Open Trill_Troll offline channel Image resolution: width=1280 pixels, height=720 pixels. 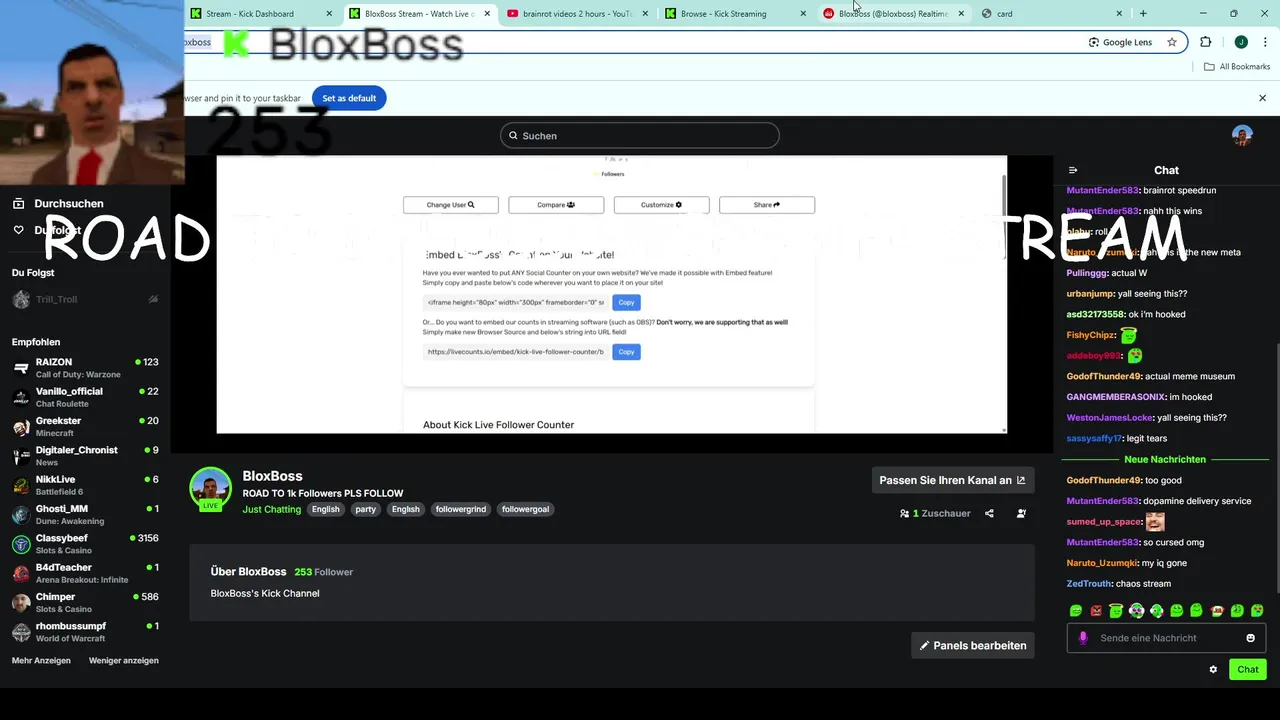pyautogui.click(x=85, y=299)
